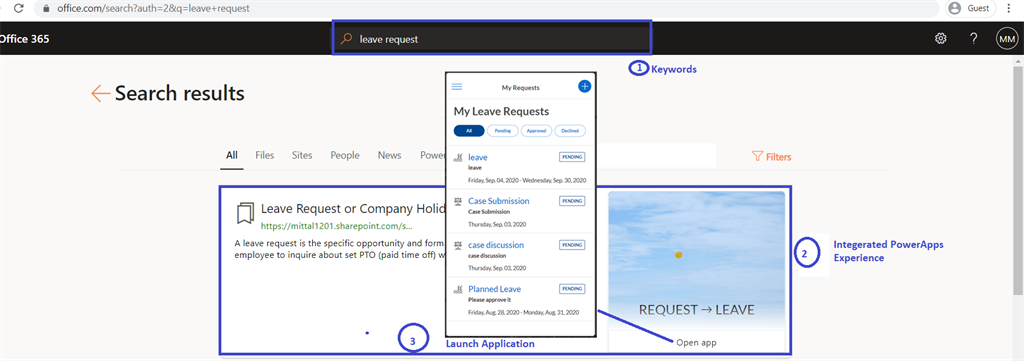Open the MM account avatar
The width and height of the screenshot is (1024, 361).
(1006, 39)
